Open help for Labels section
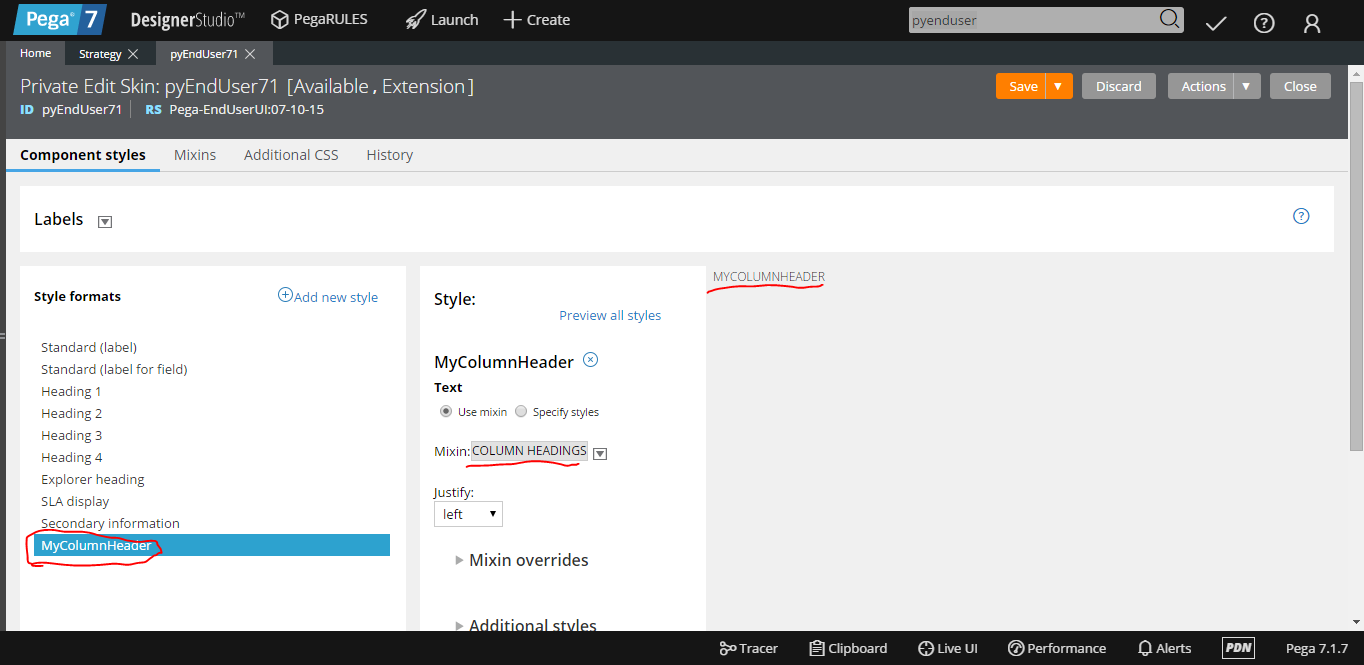This screenshot has height=665, width=1364. [1301, 216]
